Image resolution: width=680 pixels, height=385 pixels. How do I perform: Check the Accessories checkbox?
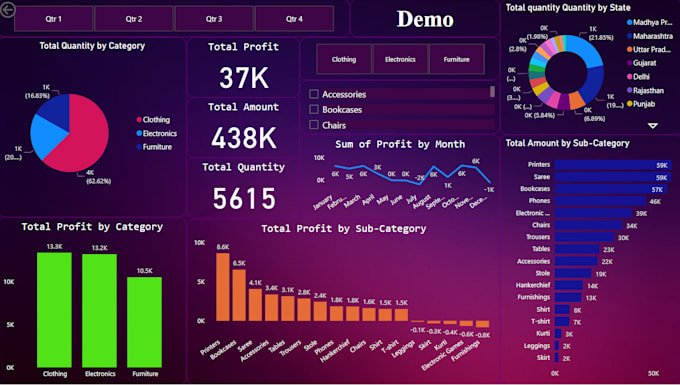pos(314,94)
